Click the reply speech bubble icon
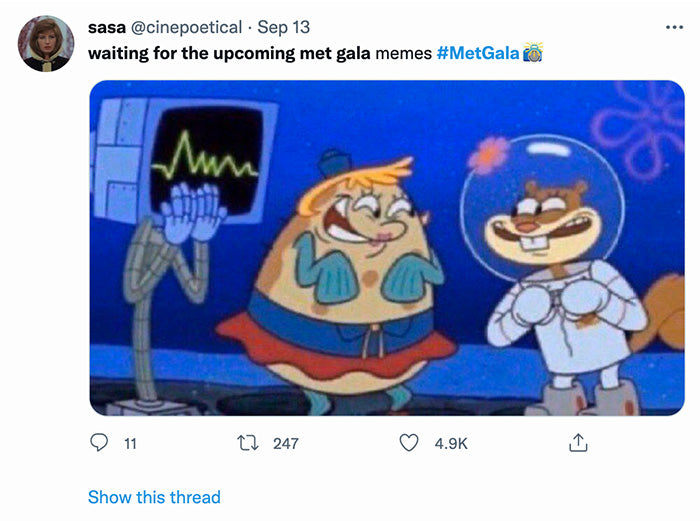 99,443
